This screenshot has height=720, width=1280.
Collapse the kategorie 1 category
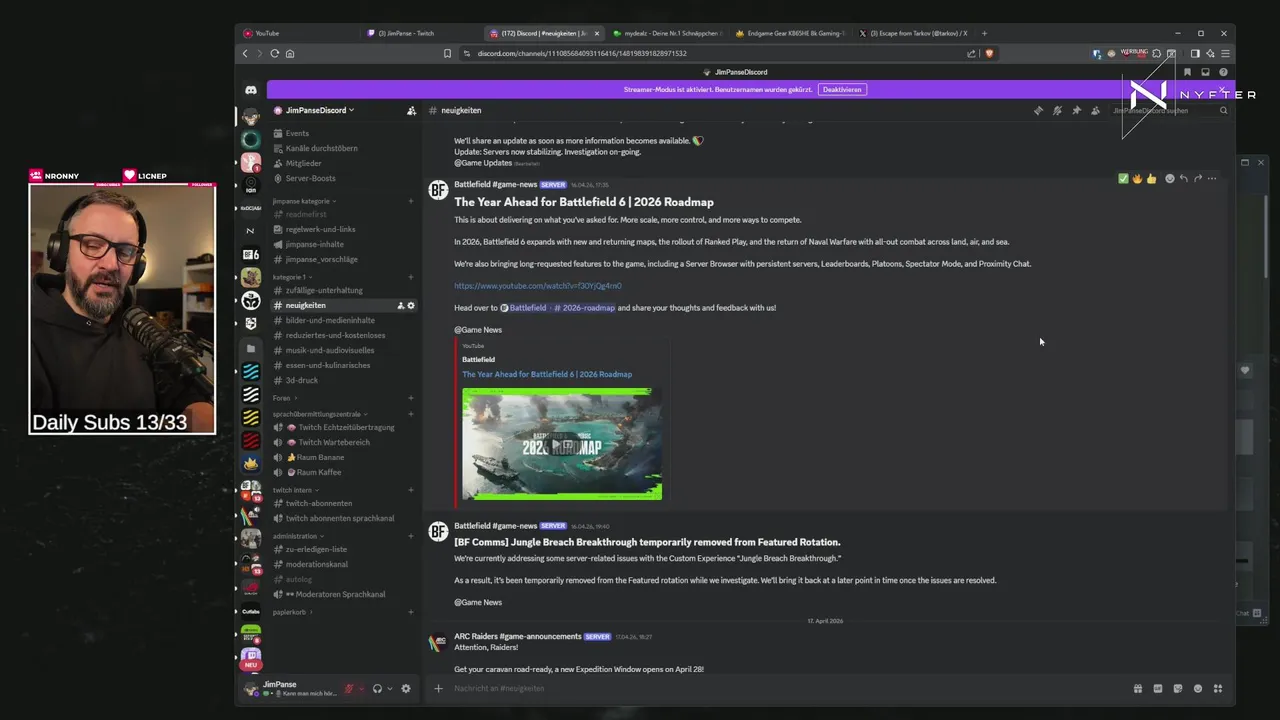292,277
